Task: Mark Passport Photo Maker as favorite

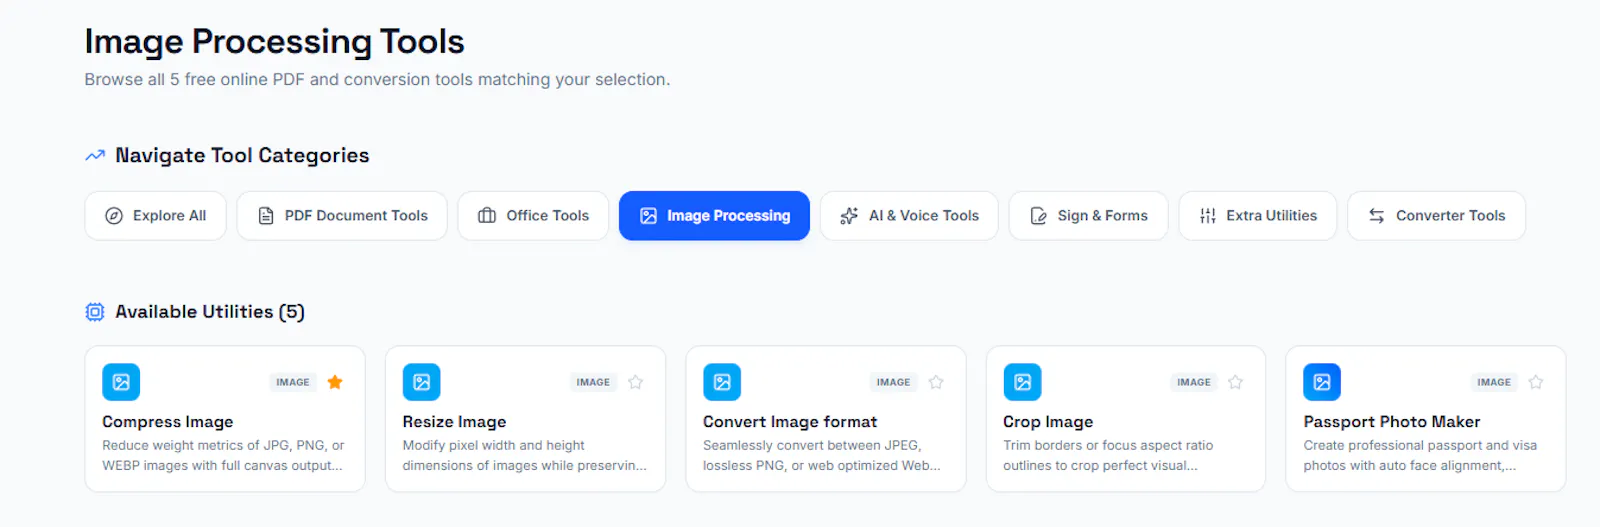Action: pyautogui.click(x=1536, y=382)
